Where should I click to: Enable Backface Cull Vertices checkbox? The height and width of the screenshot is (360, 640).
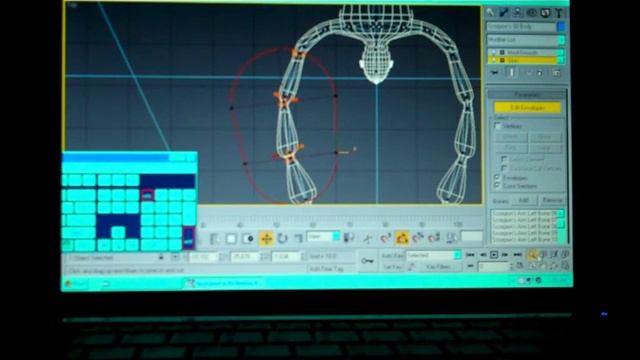504,168
